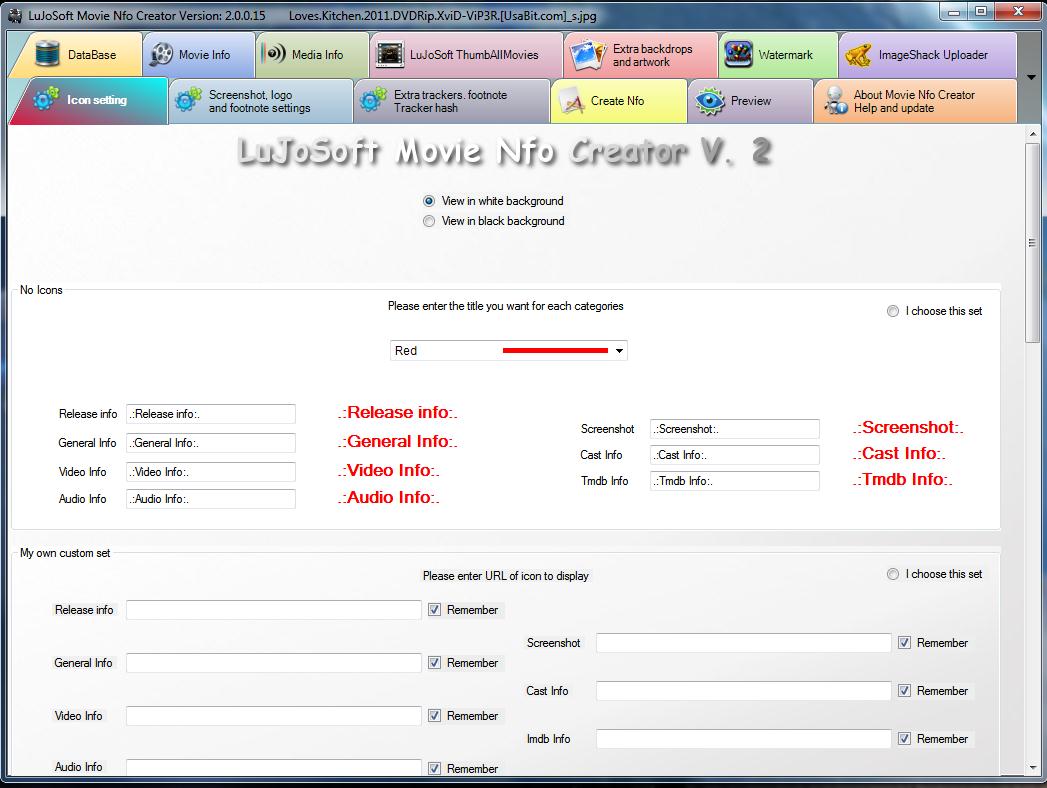Screen dimensions: 1047x788
Task: Close the Movie Nfo Creator window
Action: 1018,11
